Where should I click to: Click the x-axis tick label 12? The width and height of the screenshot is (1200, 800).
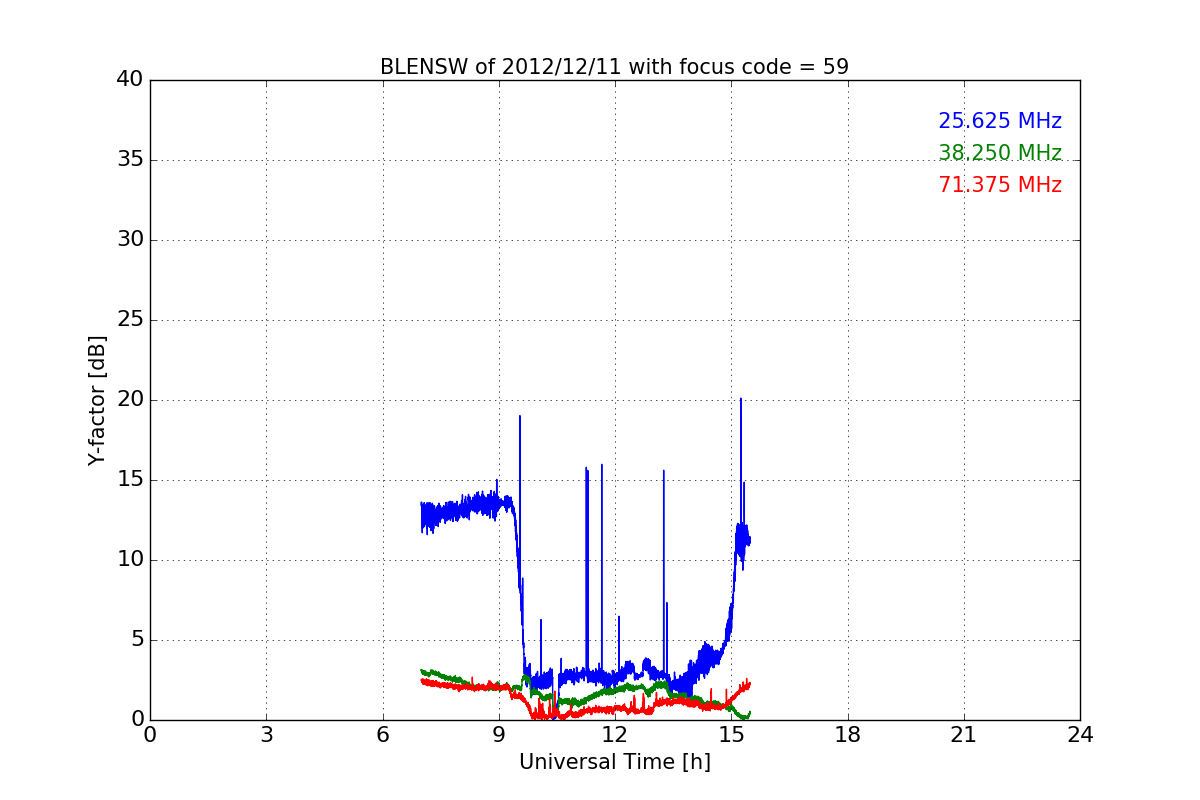tap(615, 735)
